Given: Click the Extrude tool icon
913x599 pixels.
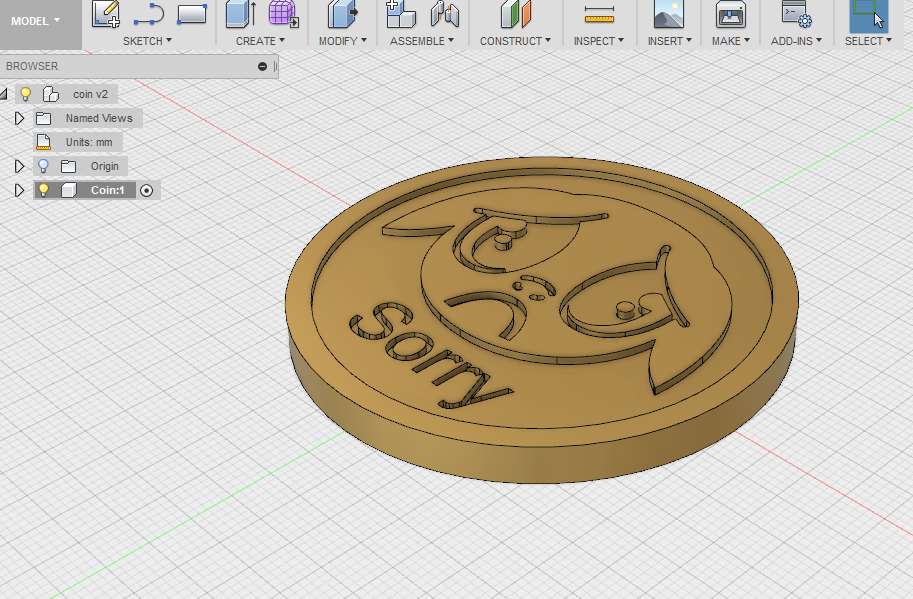Looking at the screenshot, I should pyautogui.click(x=241, y=14).
